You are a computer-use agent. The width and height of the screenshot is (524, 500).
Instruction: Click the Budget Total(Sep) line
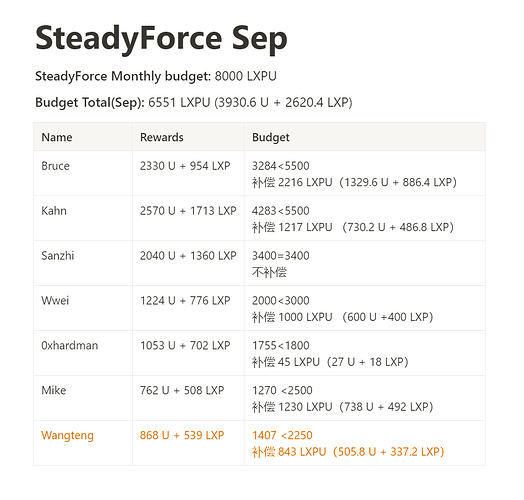click(194, 102)
